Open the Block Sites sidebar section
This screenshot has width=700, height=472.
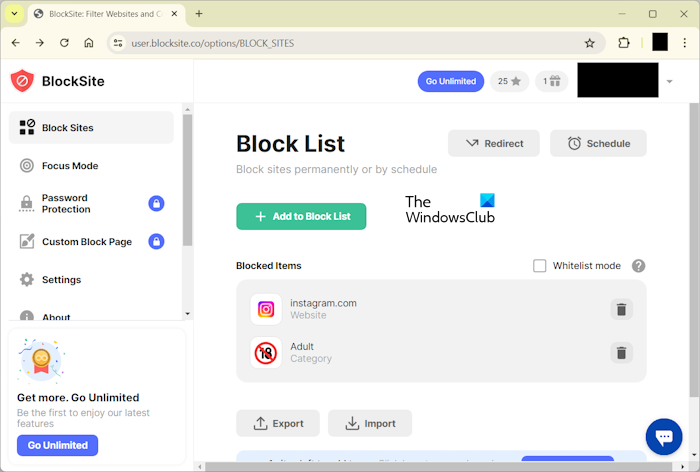pyautogui.click(x=91, y=128)
